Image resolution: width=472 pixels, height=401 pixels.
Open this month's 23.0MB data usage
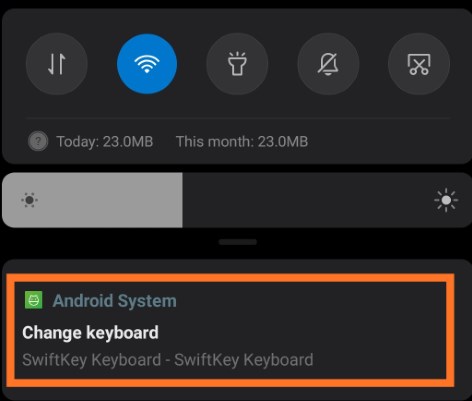(242, 142)
